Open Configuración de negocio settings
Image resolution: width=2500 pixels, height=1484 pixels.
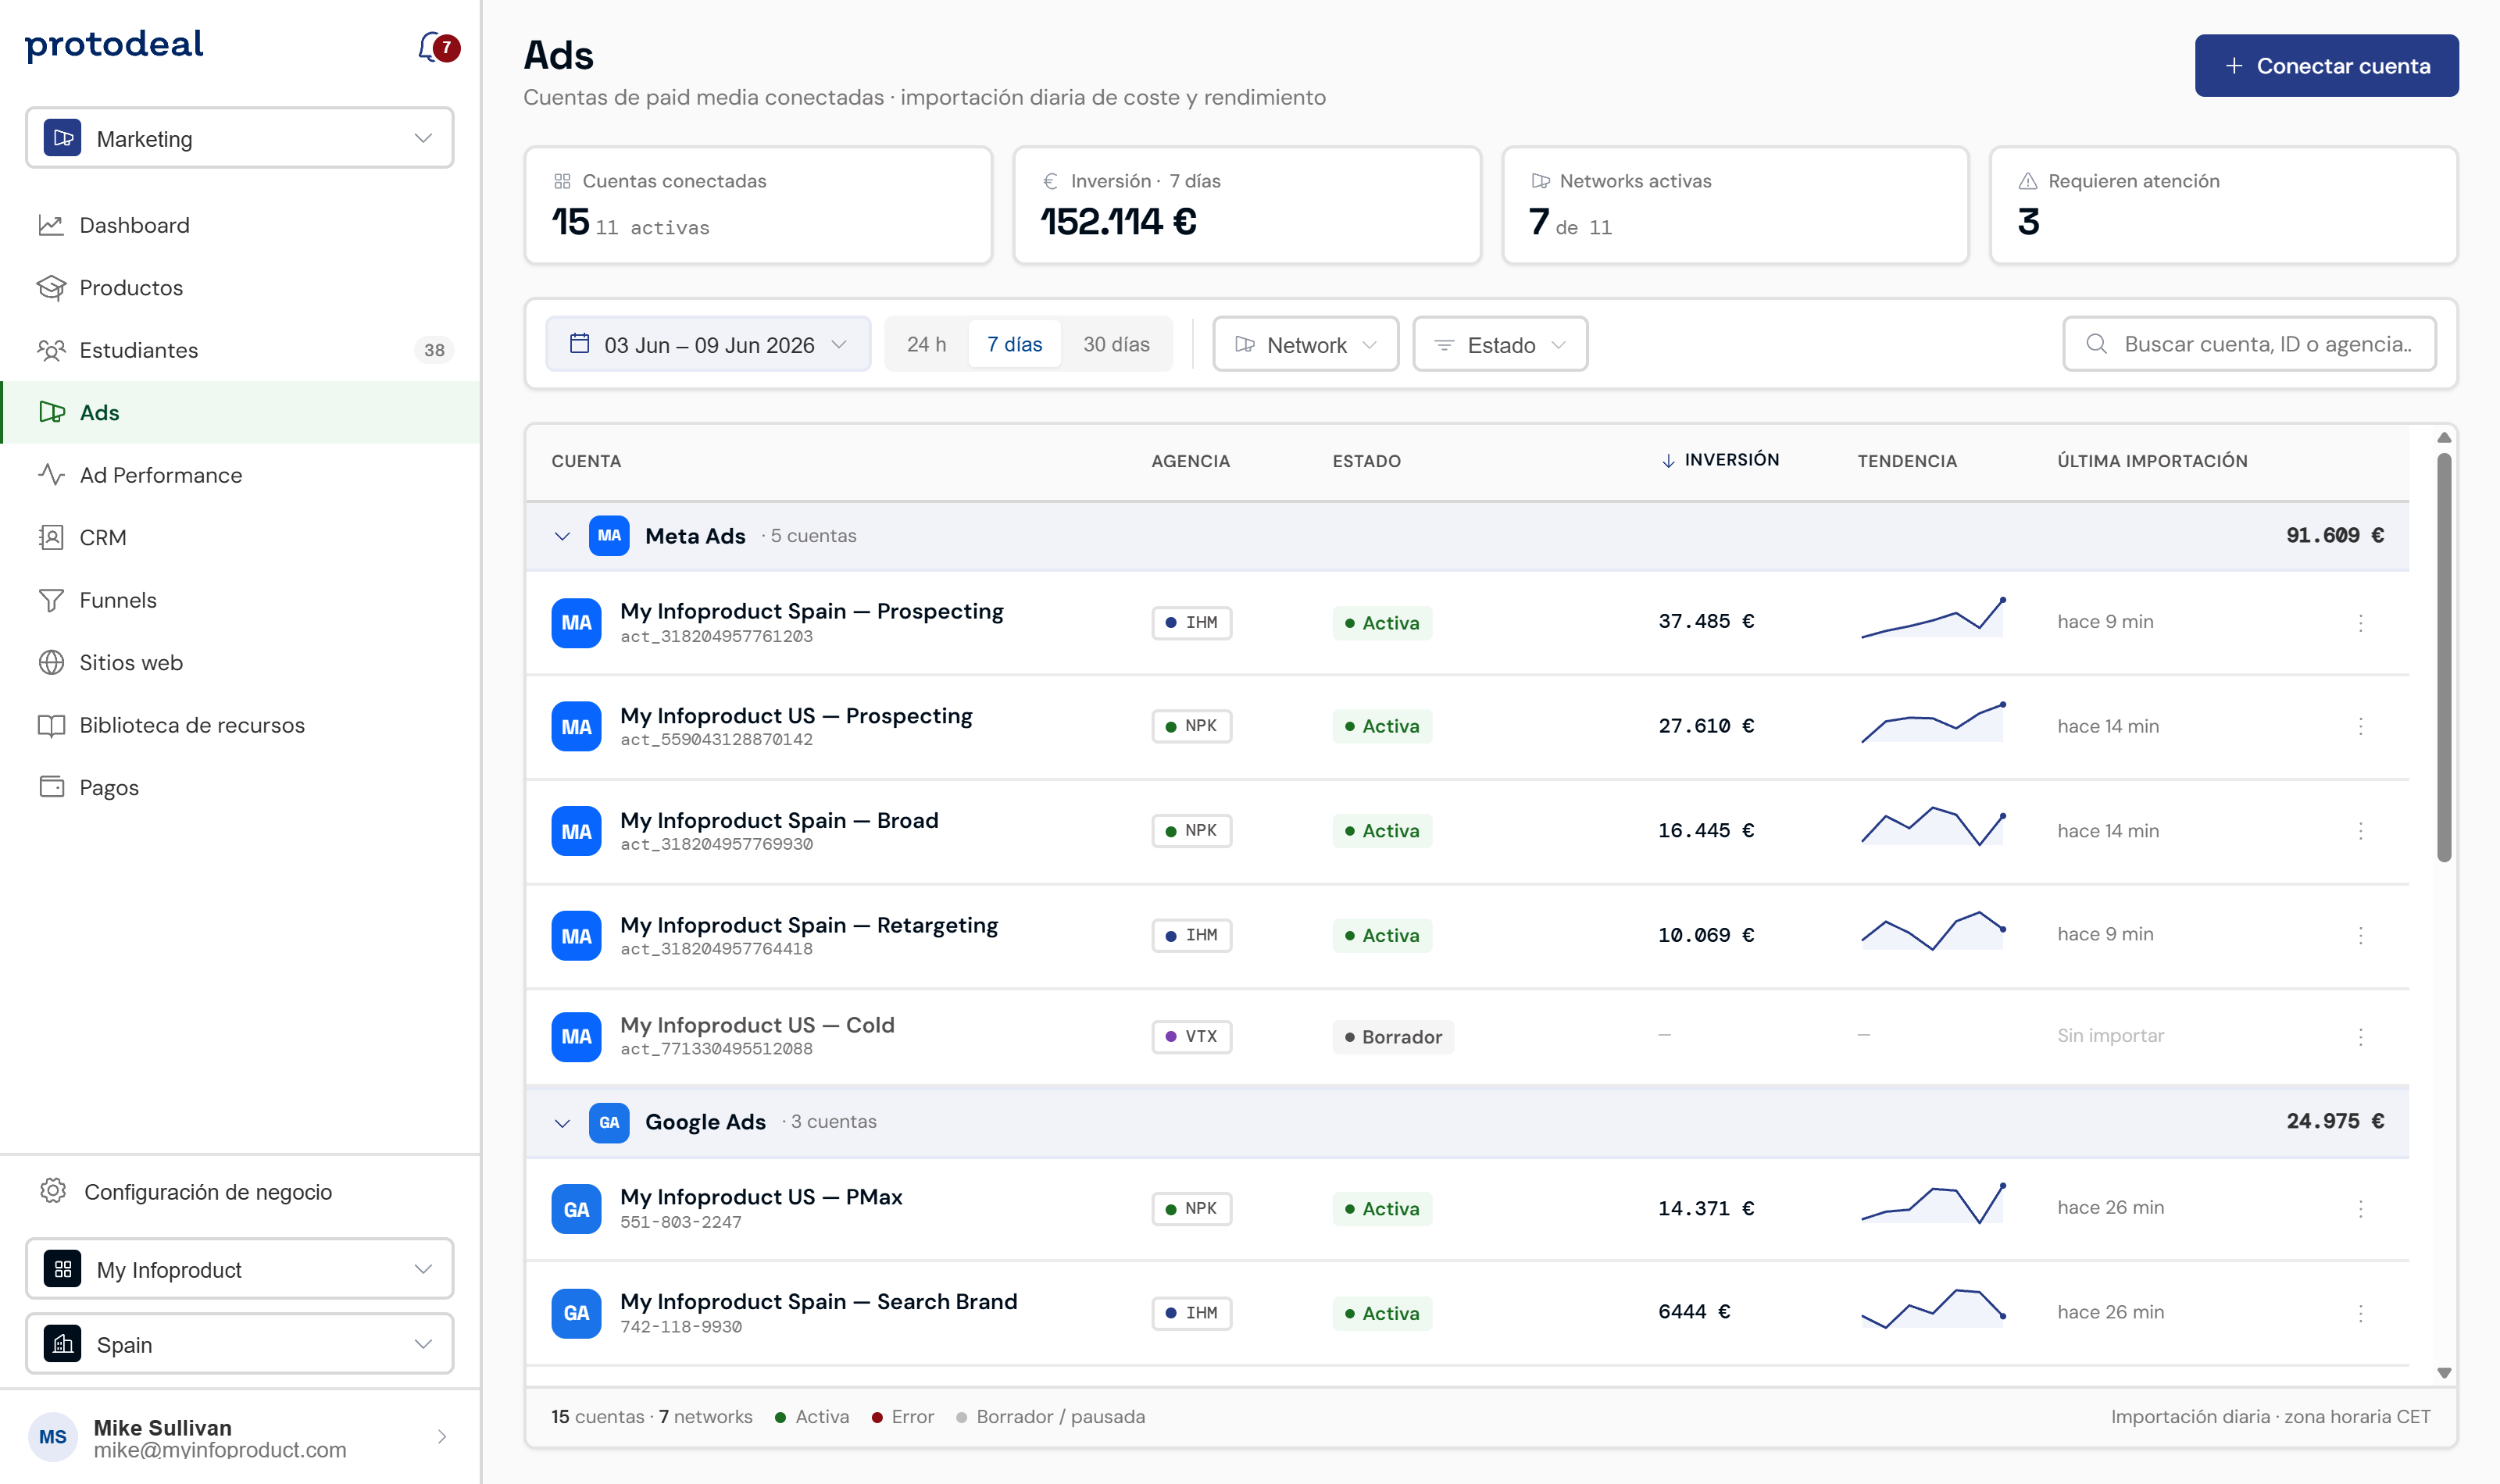(240, 1191)
